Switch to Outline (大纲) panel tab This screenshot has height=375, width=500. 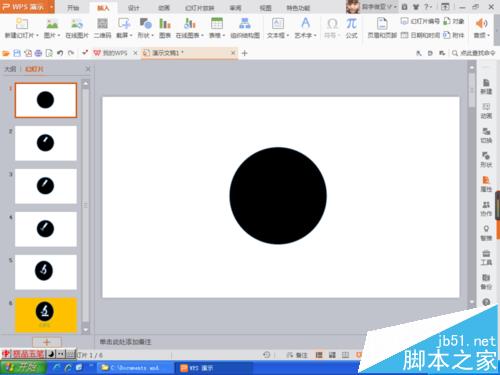(10, 69)
